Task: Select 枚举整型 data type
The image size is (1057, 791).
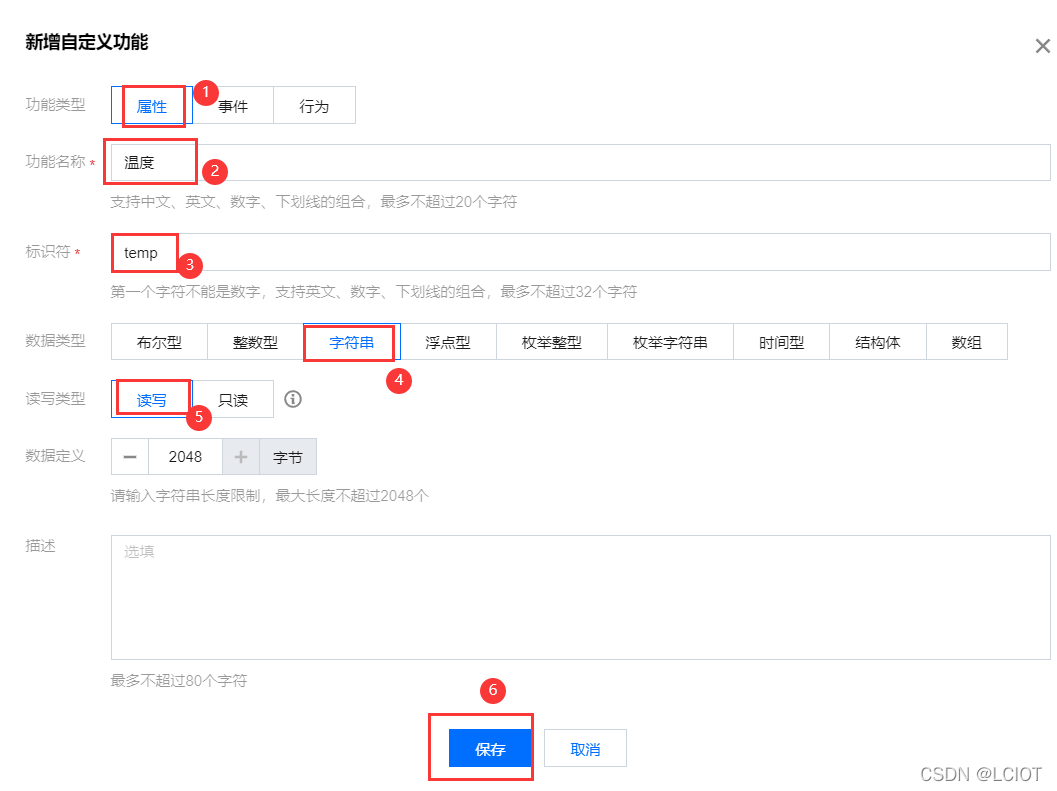Action: point(551,341)
